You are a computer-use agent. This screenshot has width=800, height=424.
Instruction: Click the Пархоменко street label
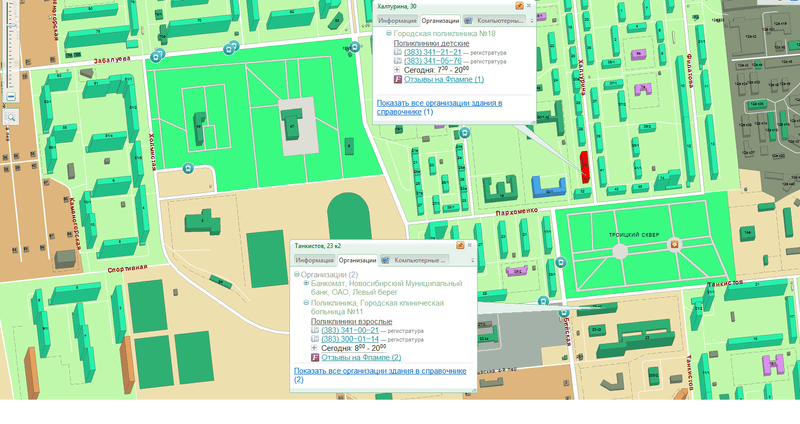(x=517, y=212)
